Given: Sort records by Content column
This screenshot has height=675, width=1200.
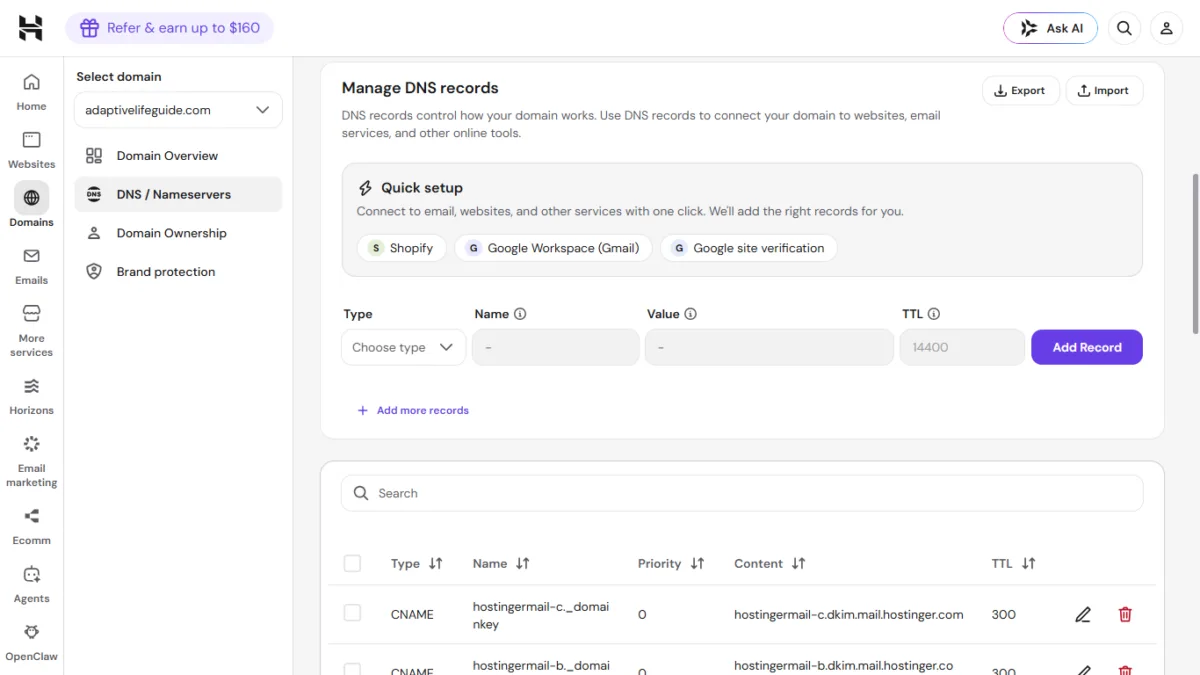Looking at the screenshot, I should point(798,564).
